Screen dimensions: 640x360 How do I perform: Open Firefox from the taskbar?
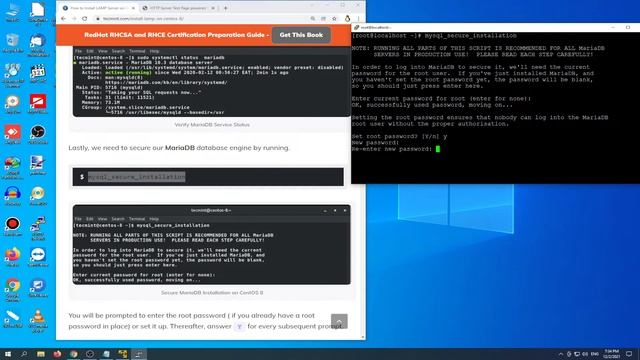(57, 354)
